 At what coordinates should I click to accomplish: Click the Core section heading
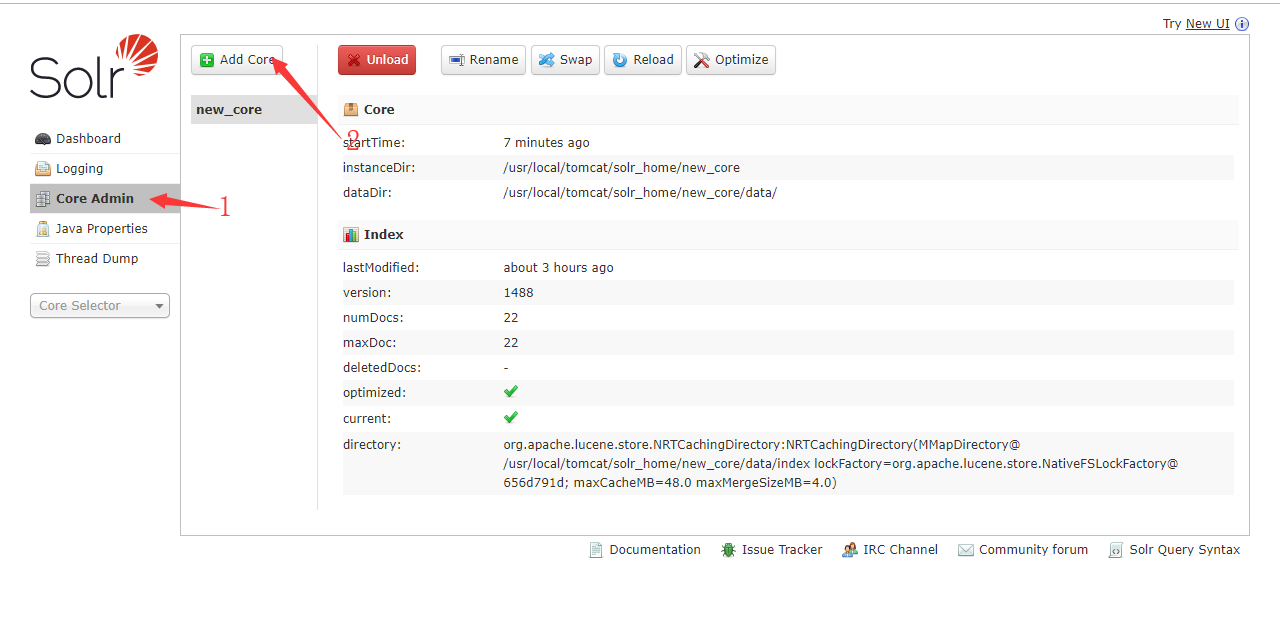[379, 110]
